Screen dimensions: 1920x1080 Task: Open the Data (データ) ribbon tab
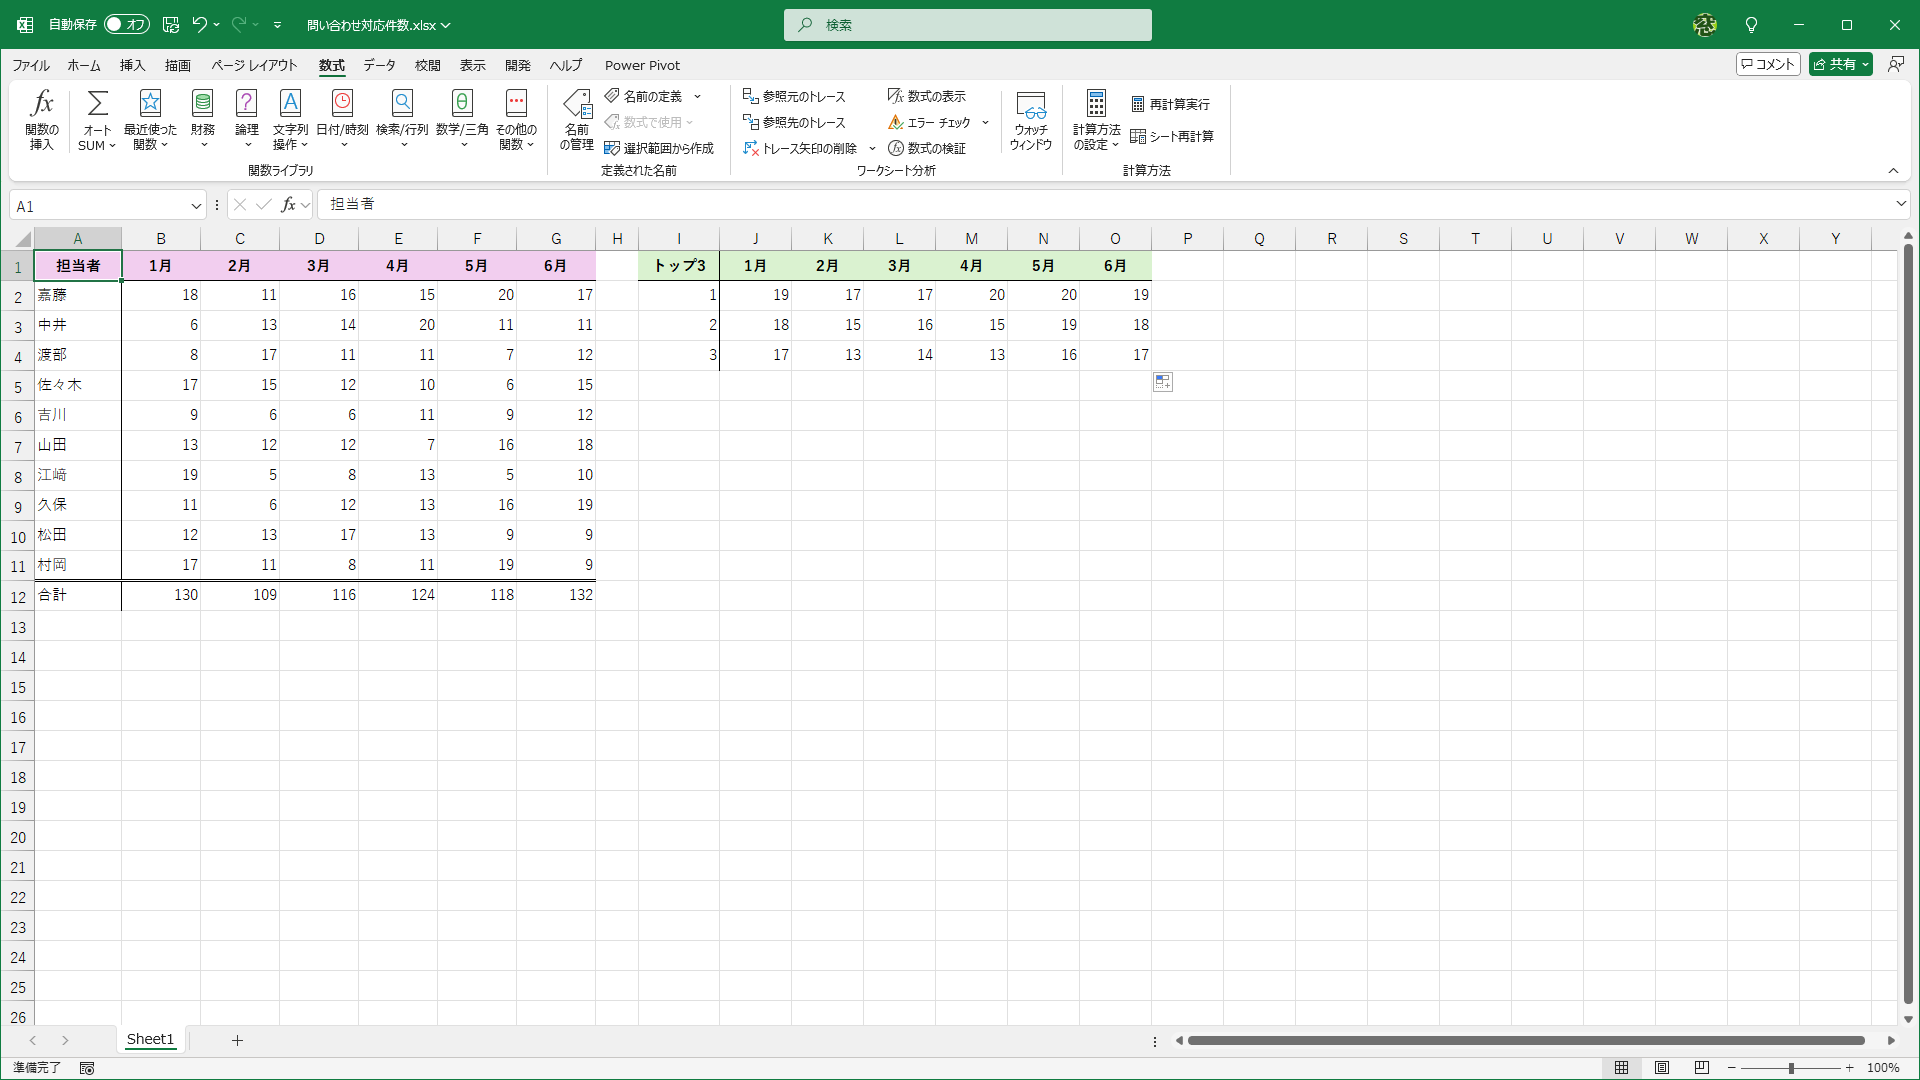tap(379, 65)
